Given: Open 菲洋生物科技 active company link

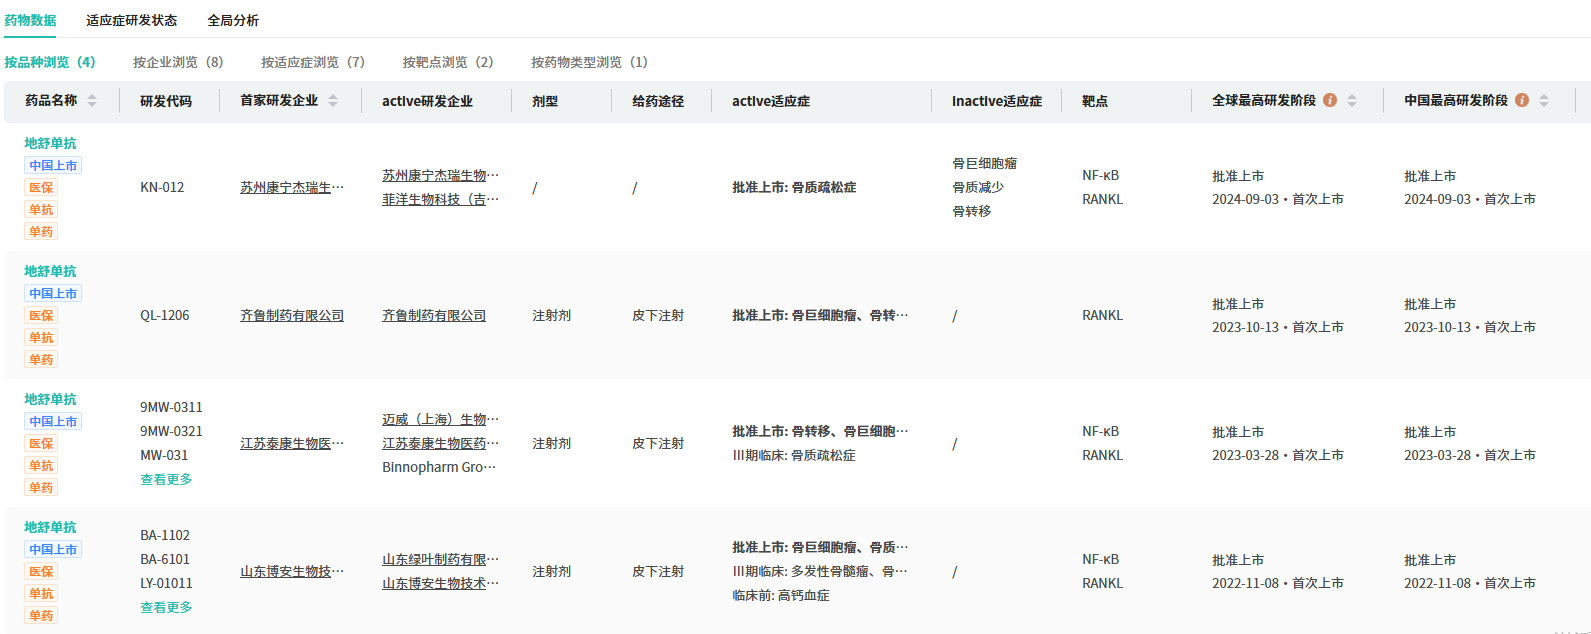Looking at the screenshot, I should pos(440,199).
